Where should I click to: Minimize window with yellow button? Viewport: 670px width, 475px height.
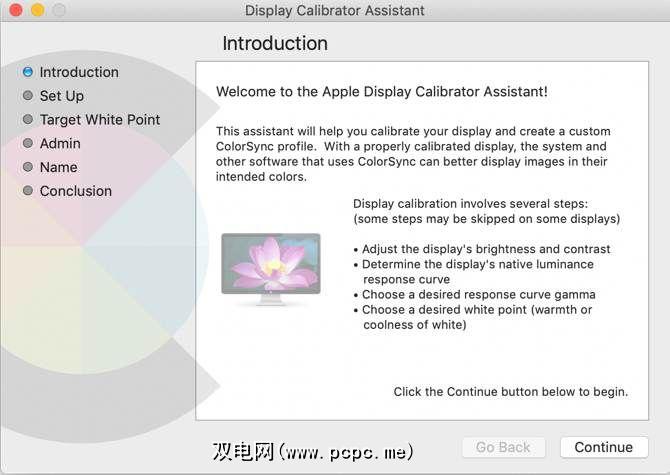pyautogui.click(x=38, y=10)
